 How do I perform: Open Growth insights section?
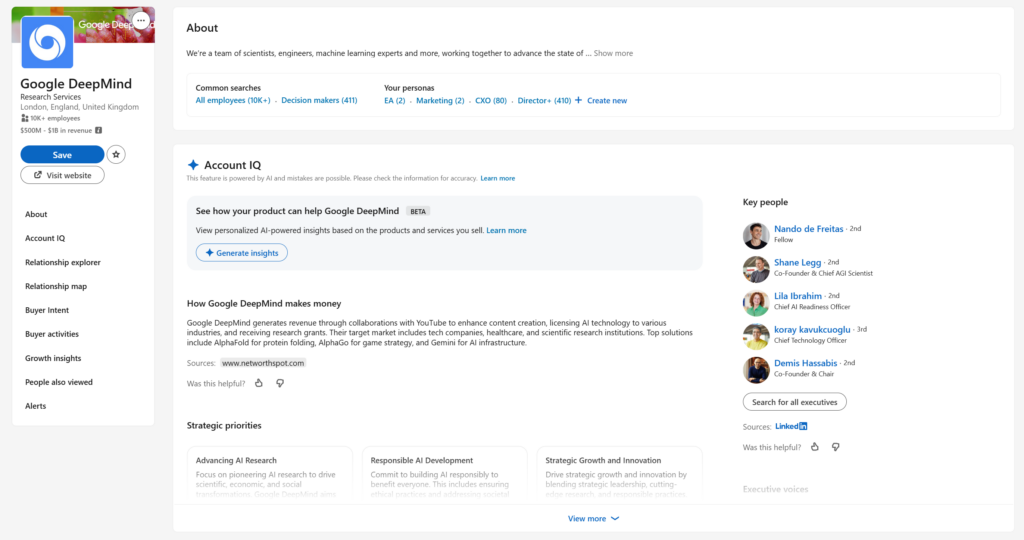[x=53, y=358]
